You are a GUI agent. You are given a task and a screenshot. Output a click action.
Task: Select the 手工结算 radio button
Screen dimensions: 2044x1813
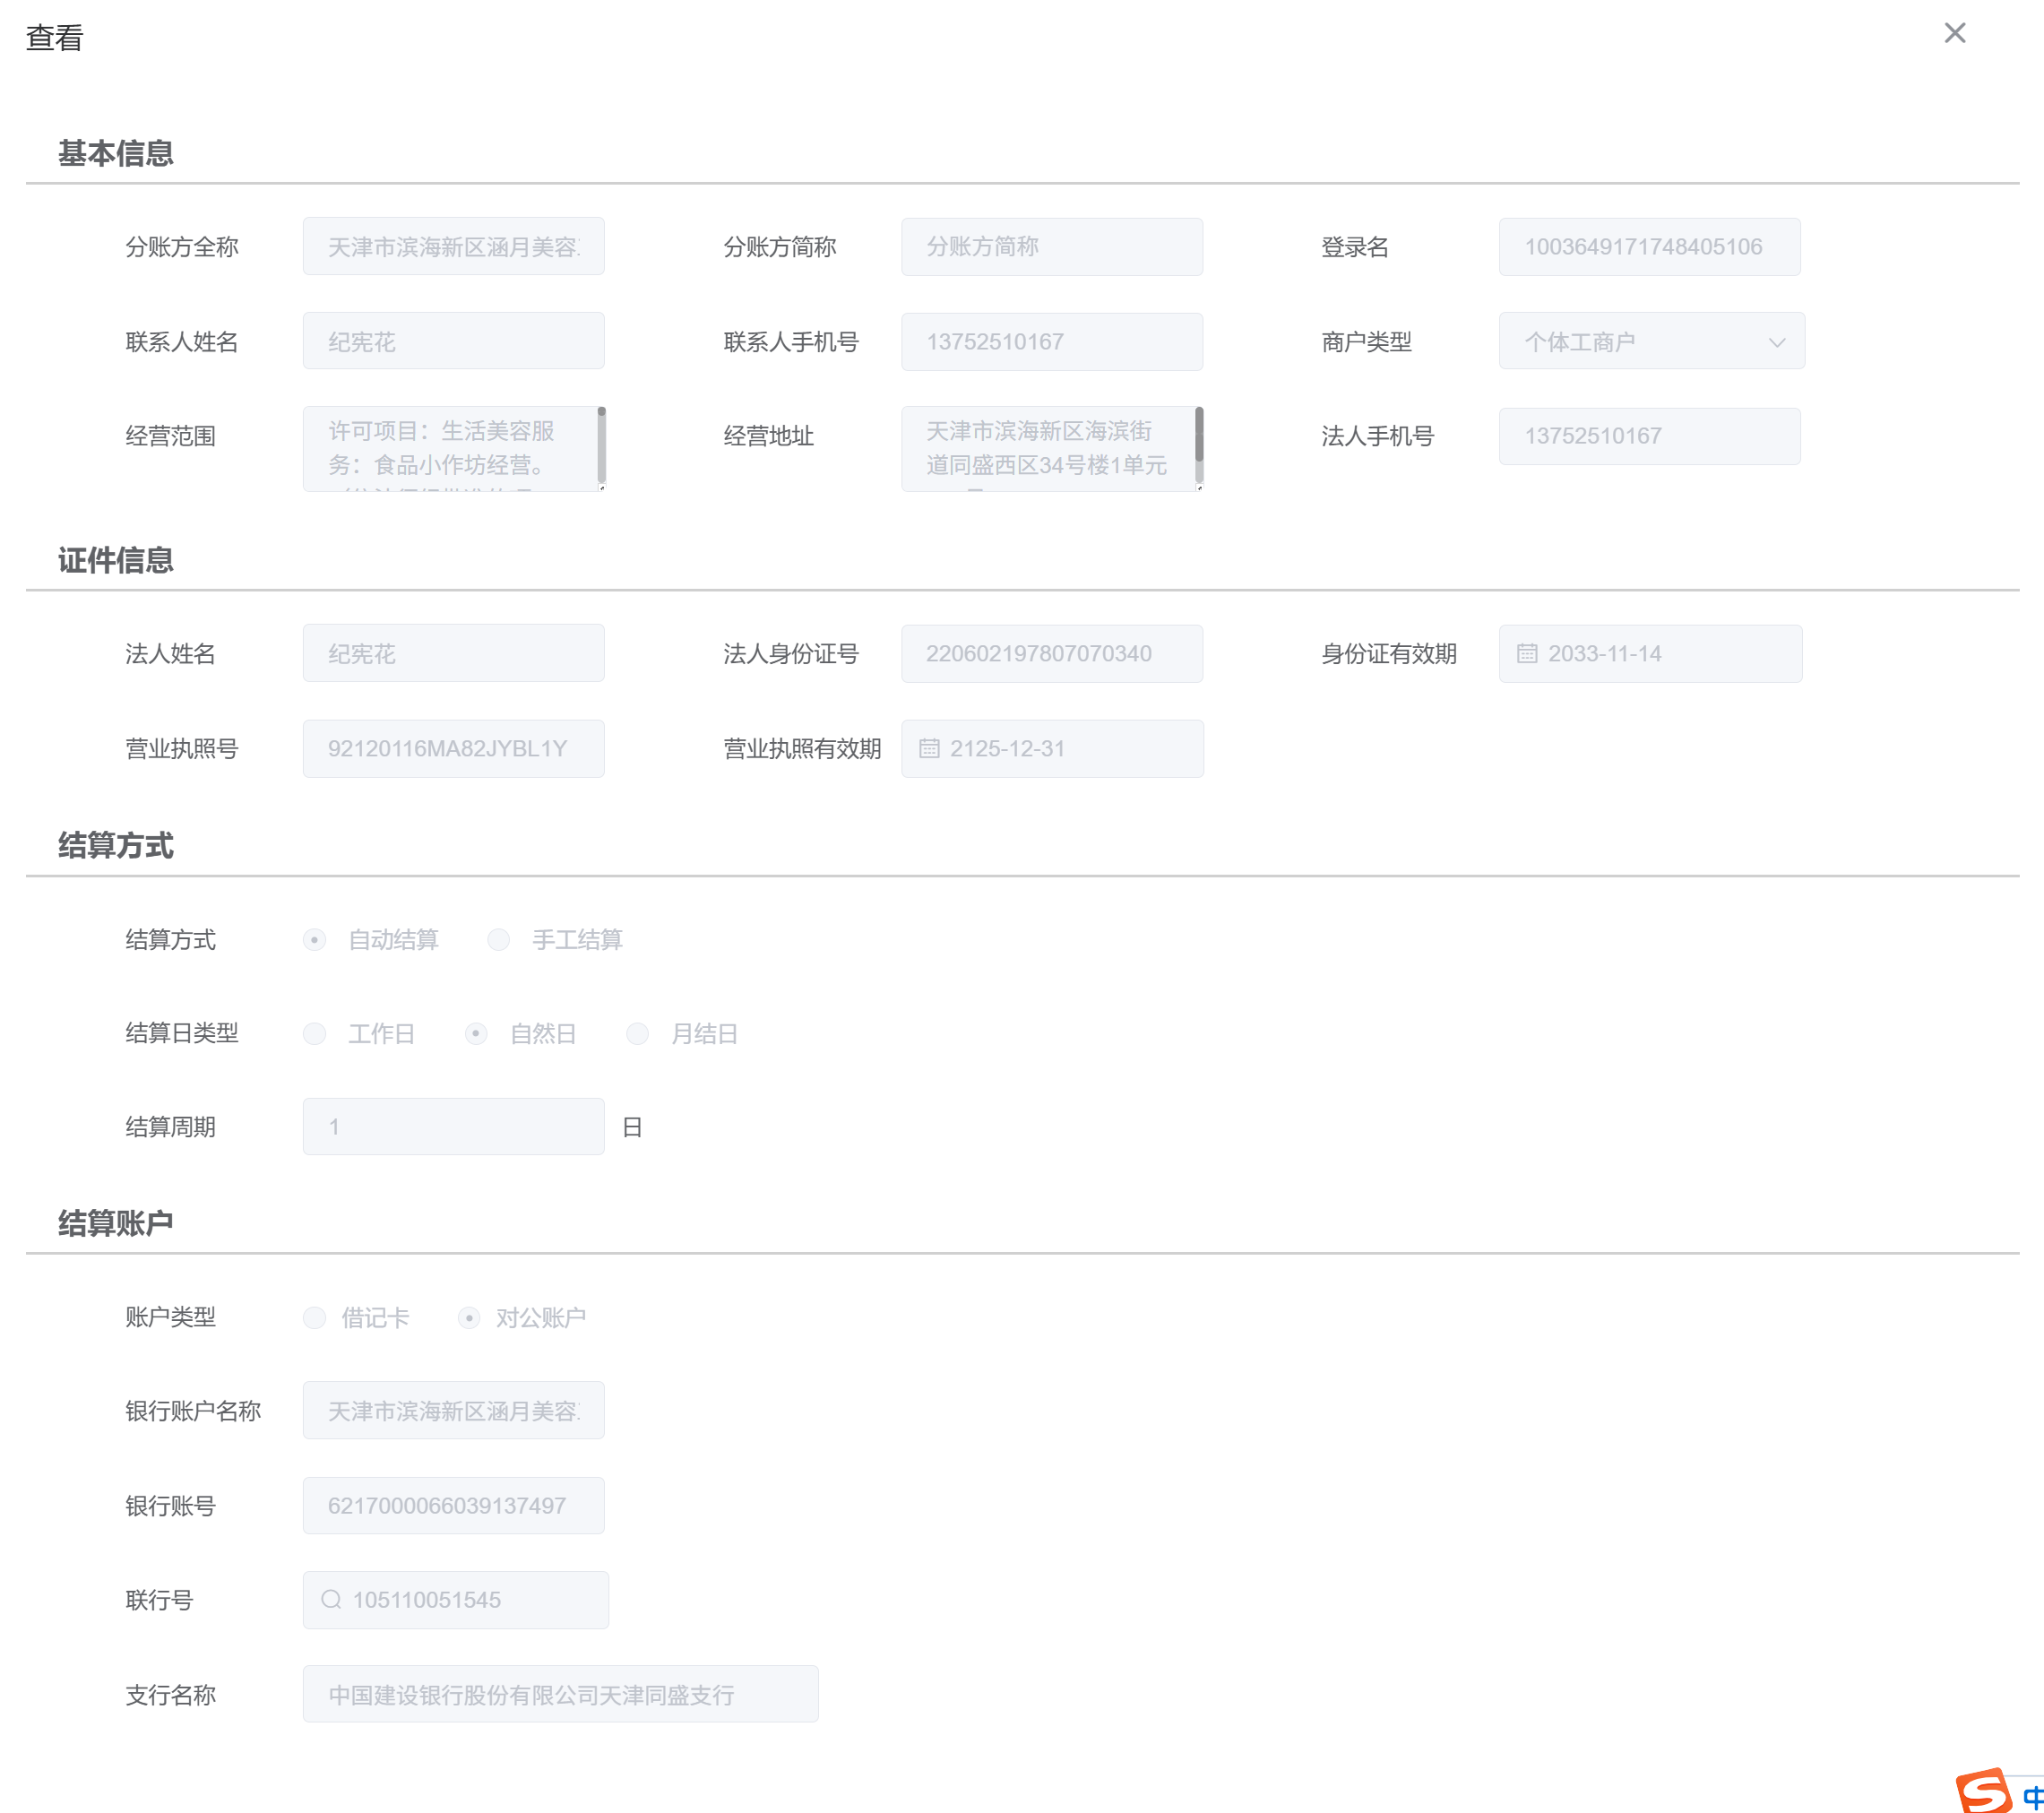pyautogui.click(x=498, y=940)
